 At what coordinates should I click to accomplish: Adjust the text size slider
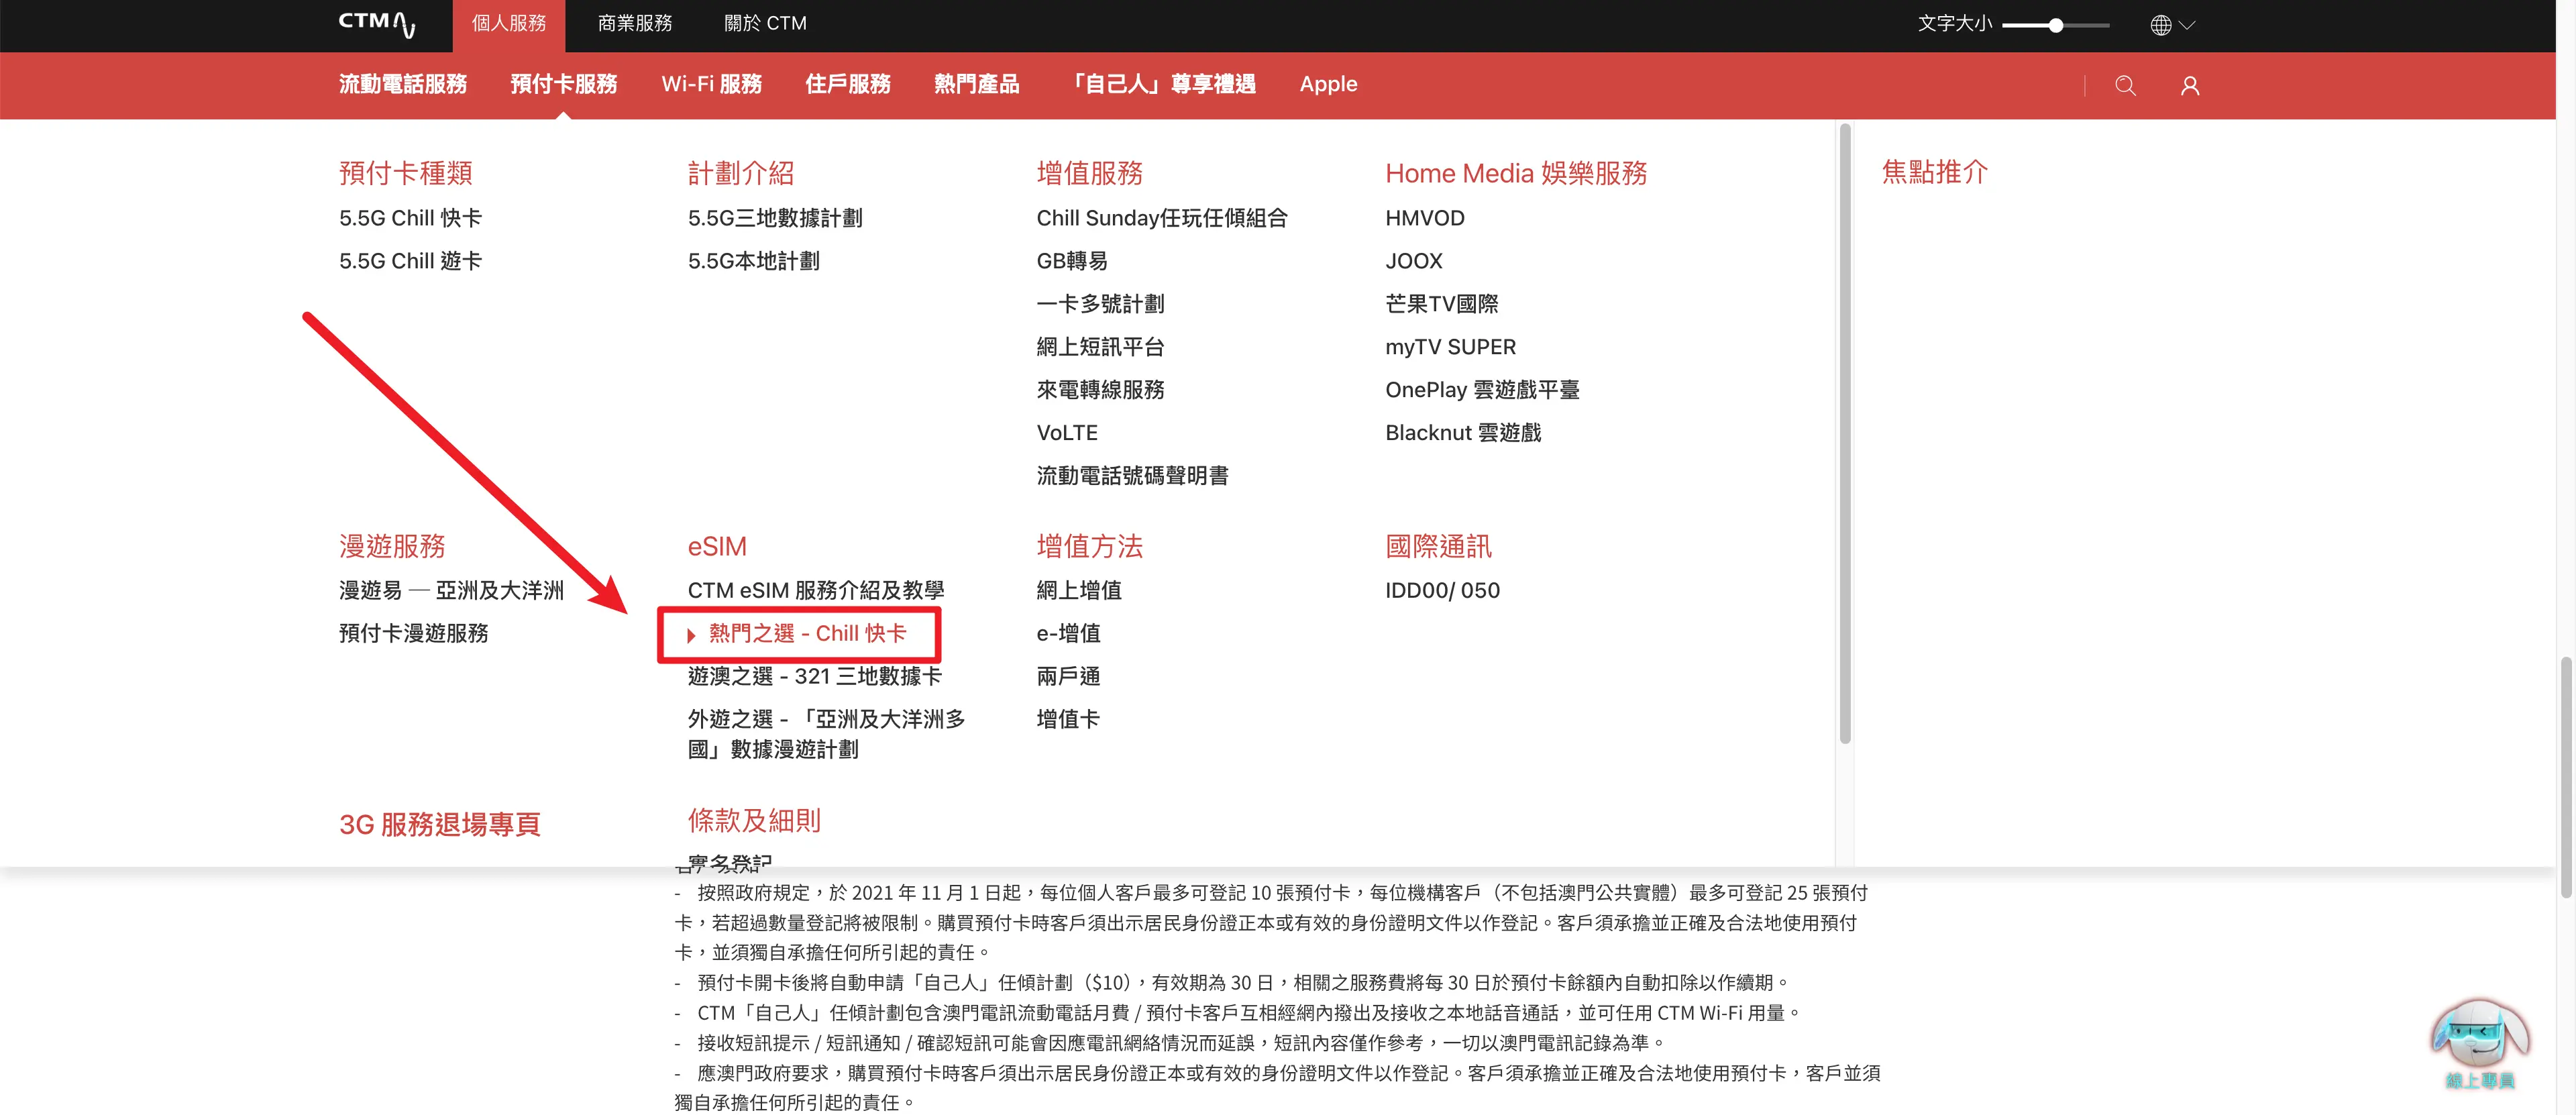2055,25
